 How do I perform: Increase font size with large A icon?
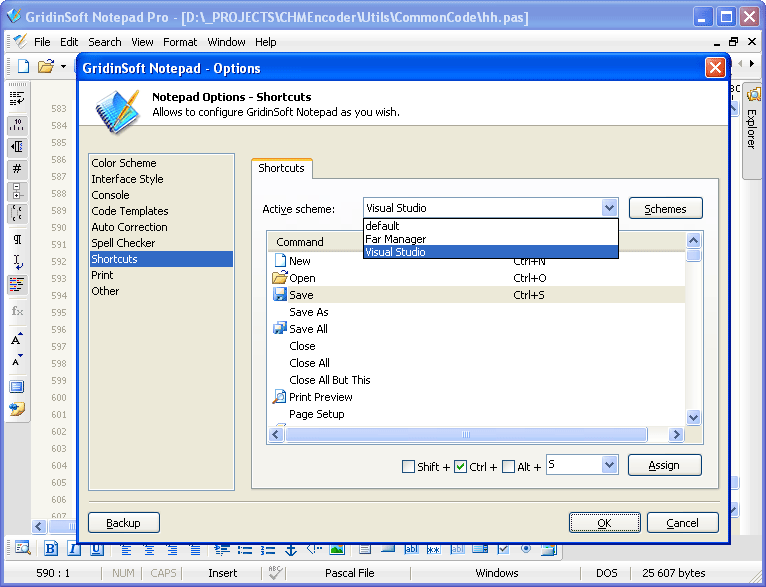coord(17,338)
